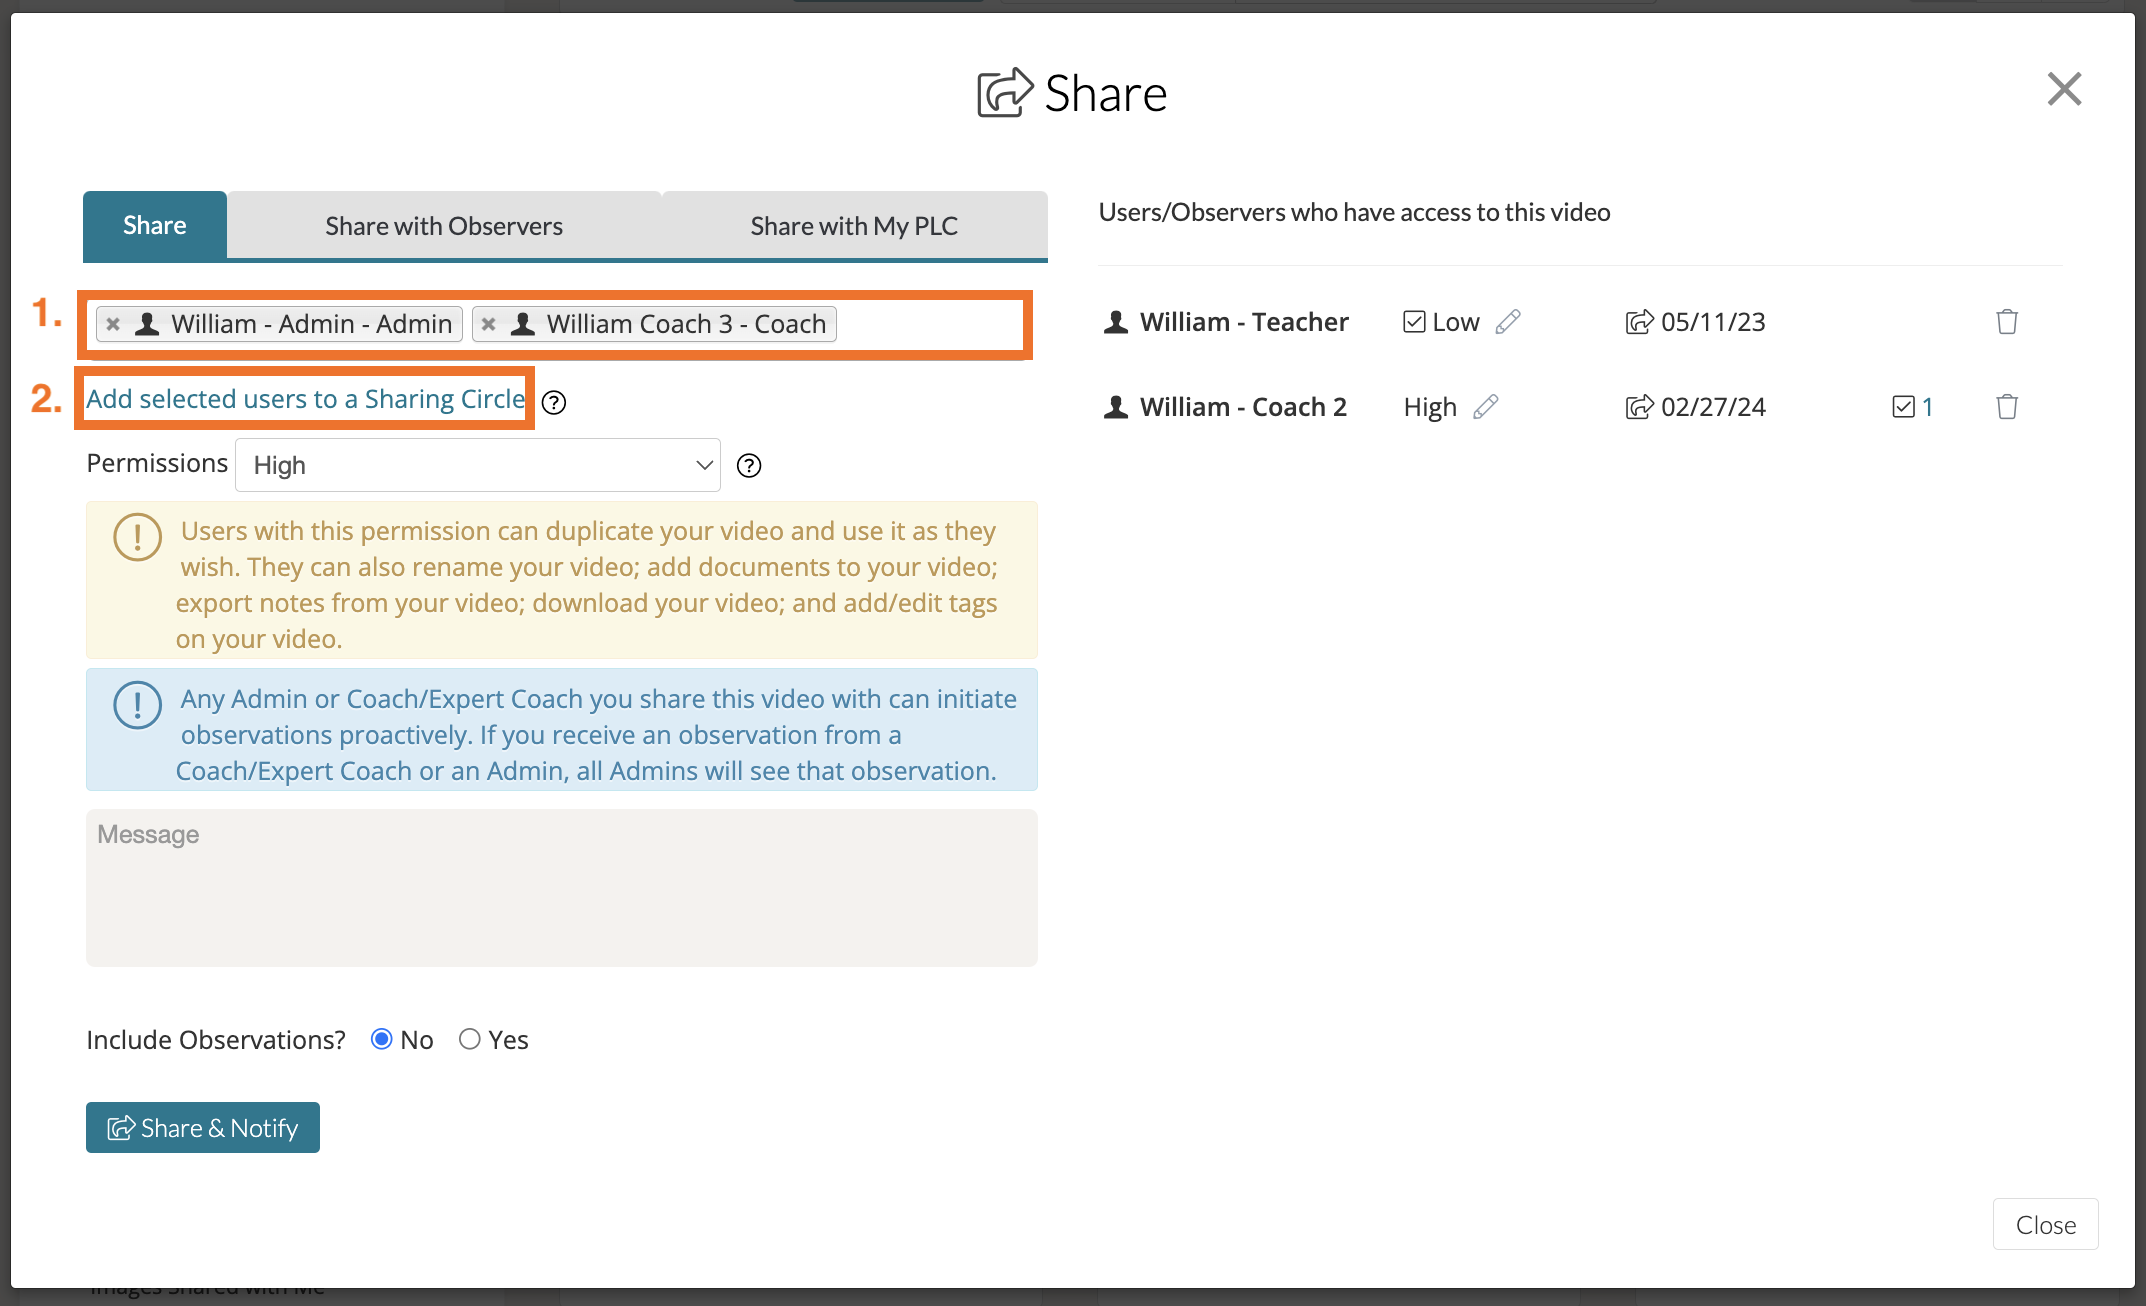
Task: Switch to Share with Observers tab
Action: tap(444, 226)
